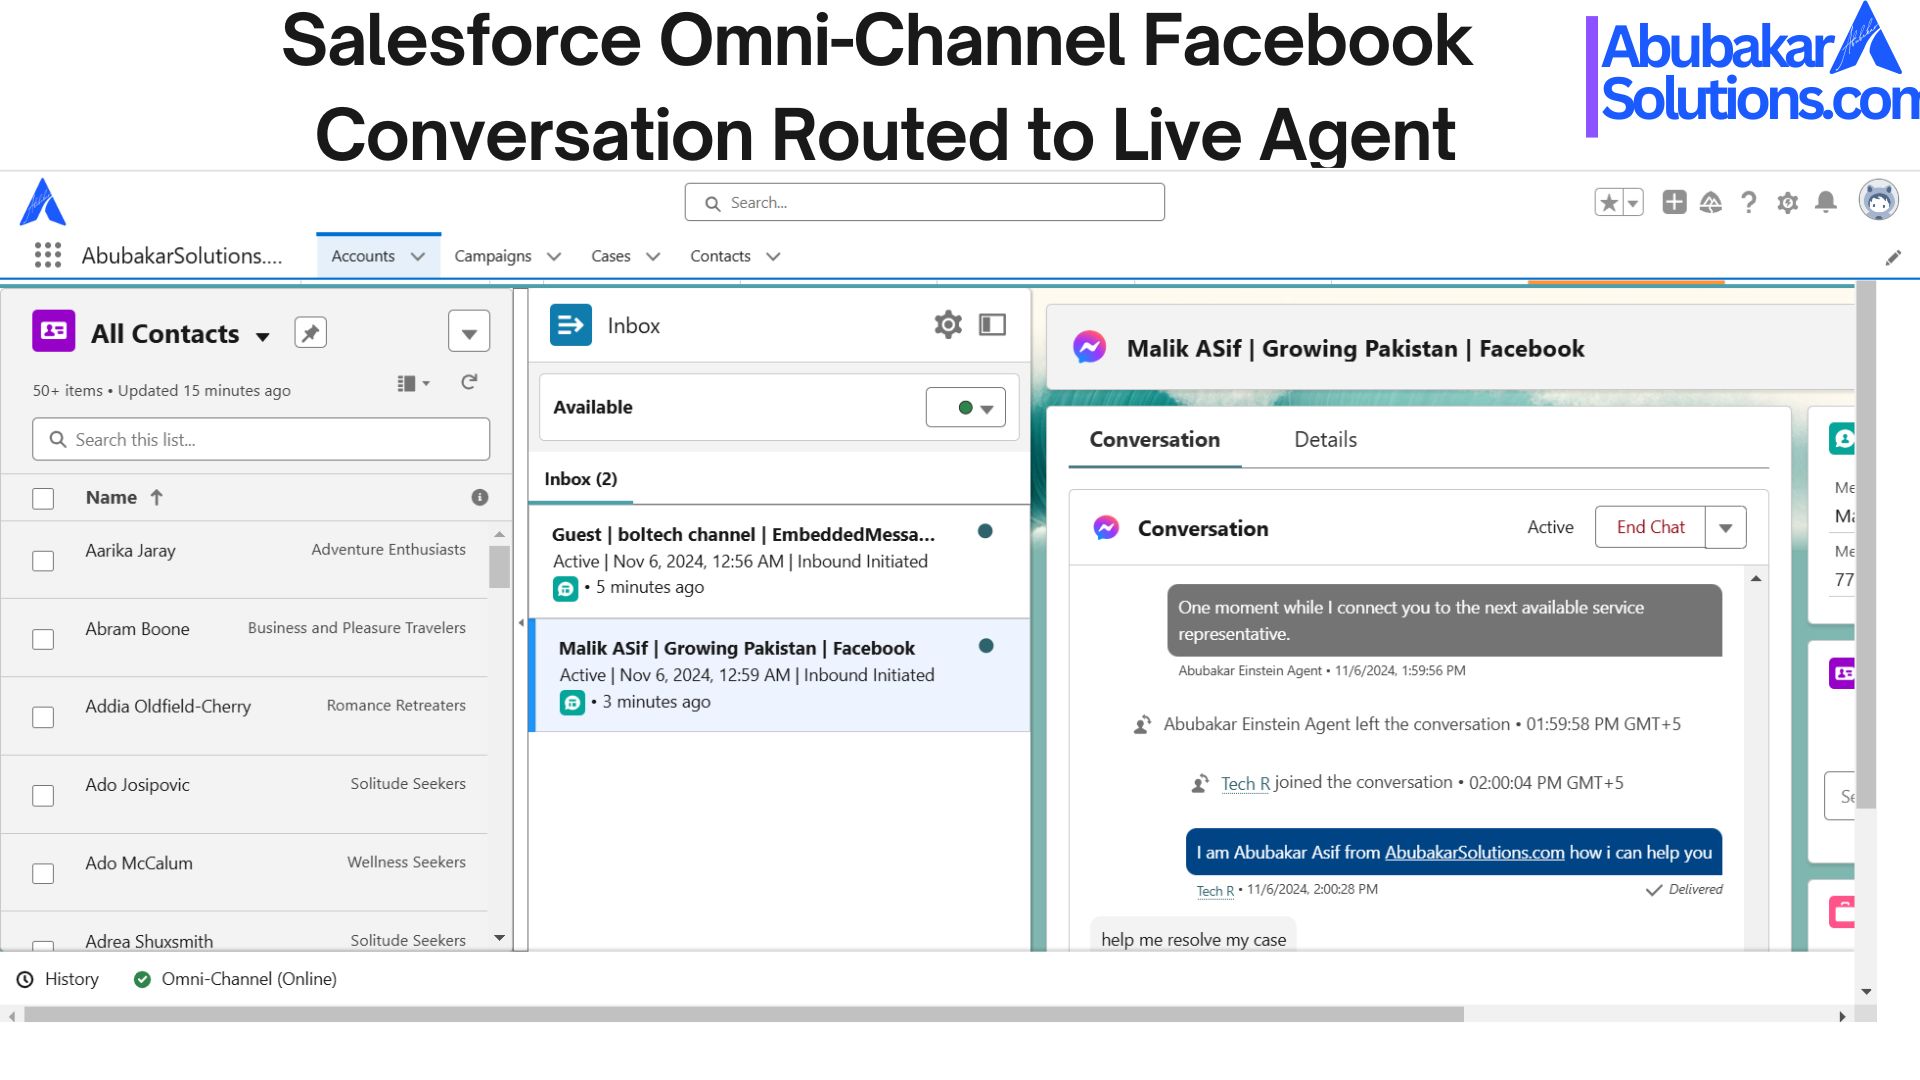Click the global create plus icon

1674,203
